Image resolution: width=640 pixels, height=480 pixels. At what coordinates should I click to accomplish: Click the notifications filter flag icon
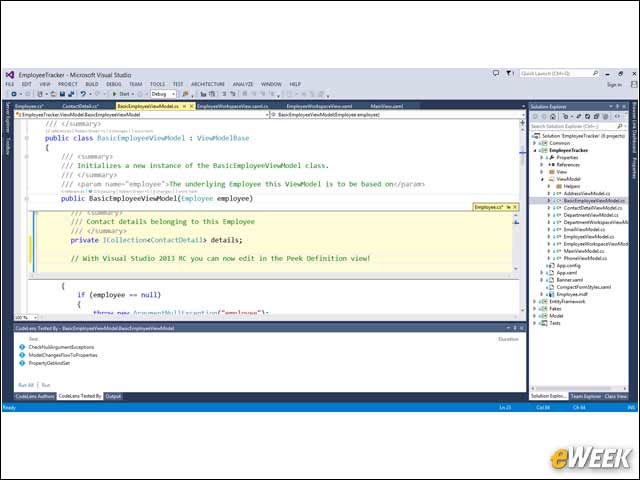(509, 73)
